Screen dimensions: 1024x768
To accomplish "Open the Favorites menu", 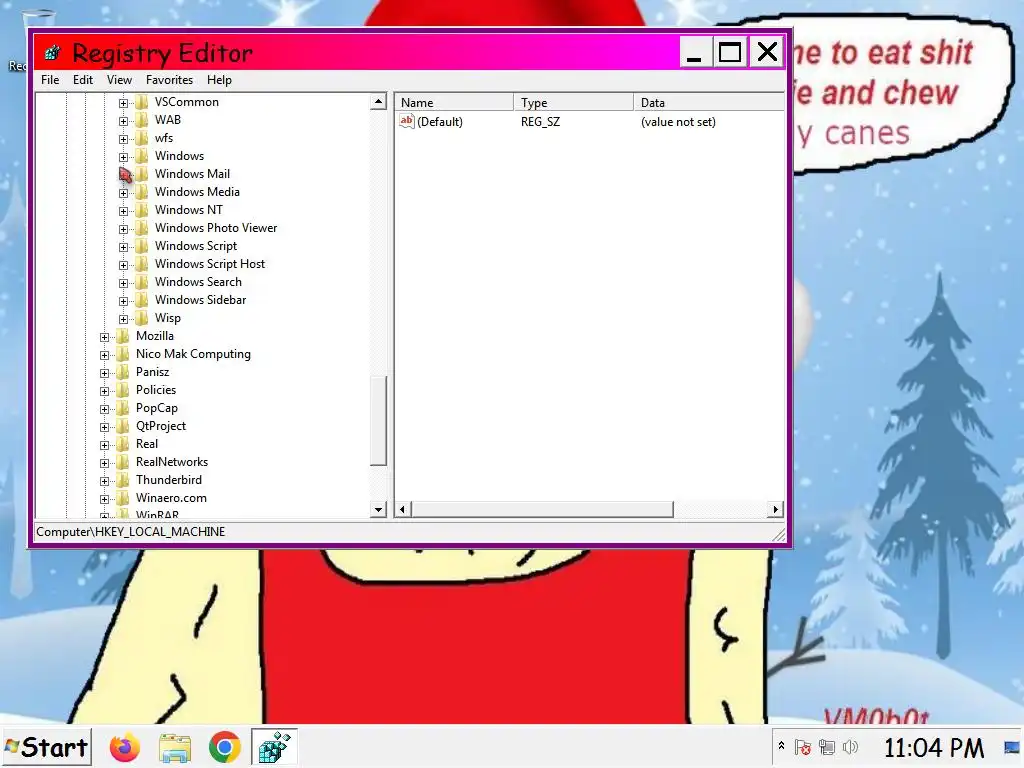I will click(170, 80).
